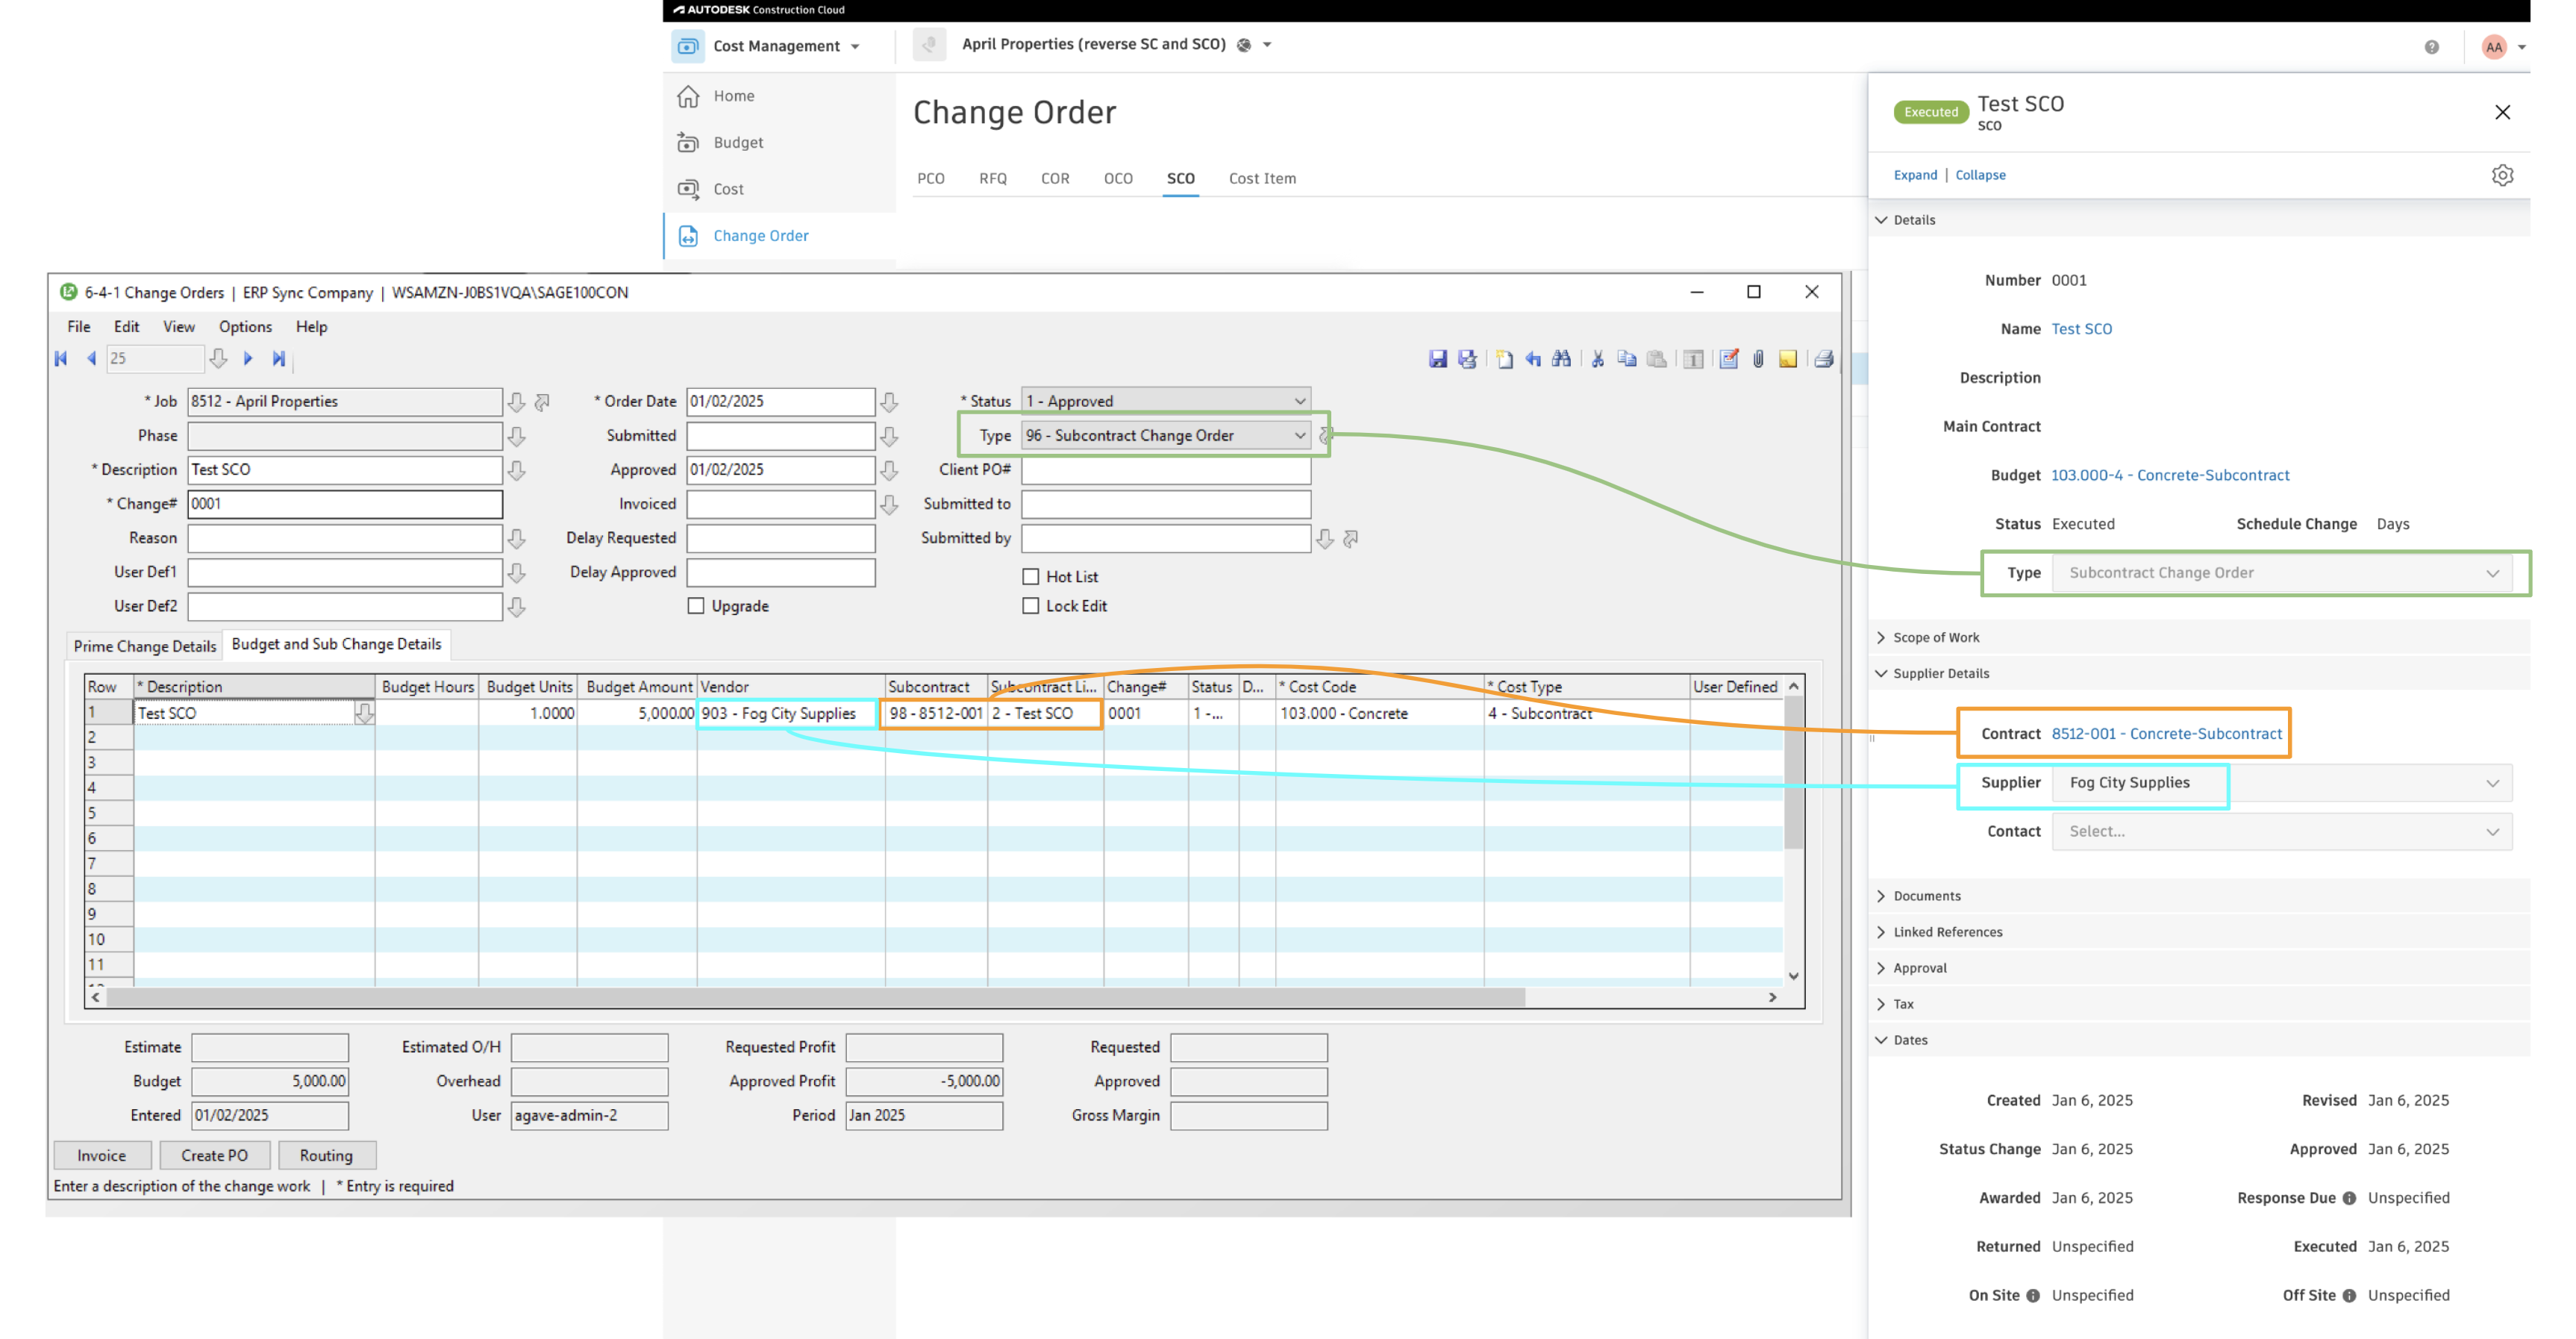The height and width of the screenshot is (1339, 2576).
Task: Expand the Scope of Work section
Action: pos(1881,638)
